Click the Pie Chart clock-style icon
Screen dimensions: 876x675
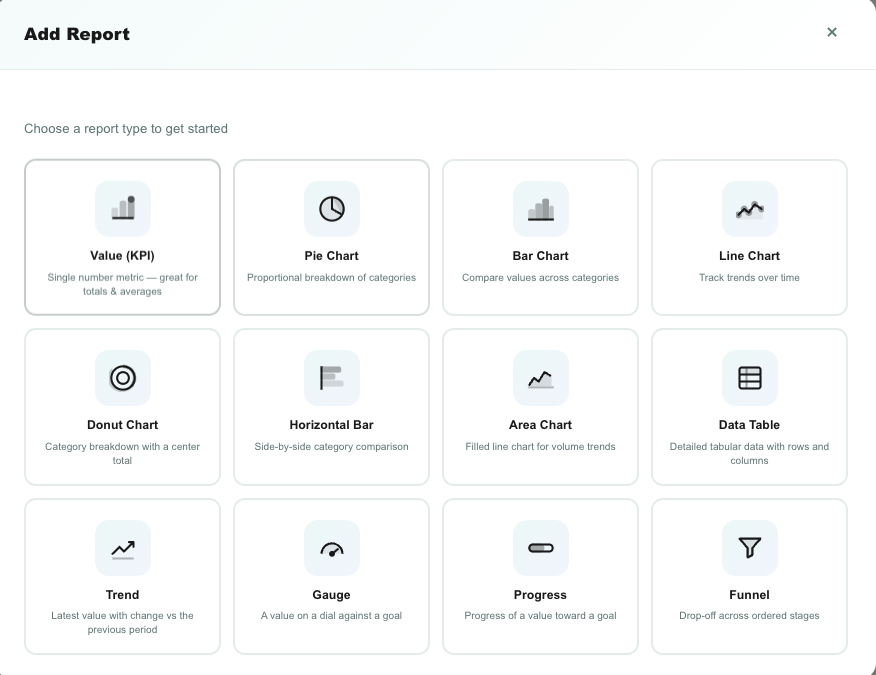click(331, 208)
